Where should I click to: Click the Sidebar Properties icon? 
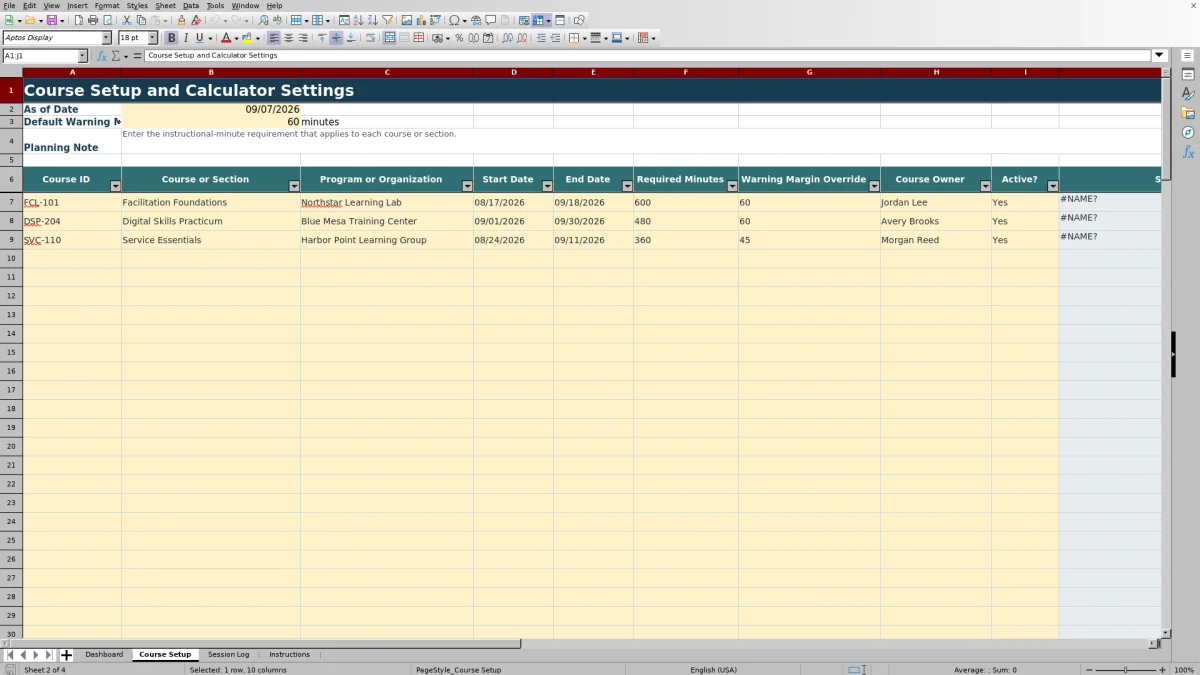coord(1188,75)
